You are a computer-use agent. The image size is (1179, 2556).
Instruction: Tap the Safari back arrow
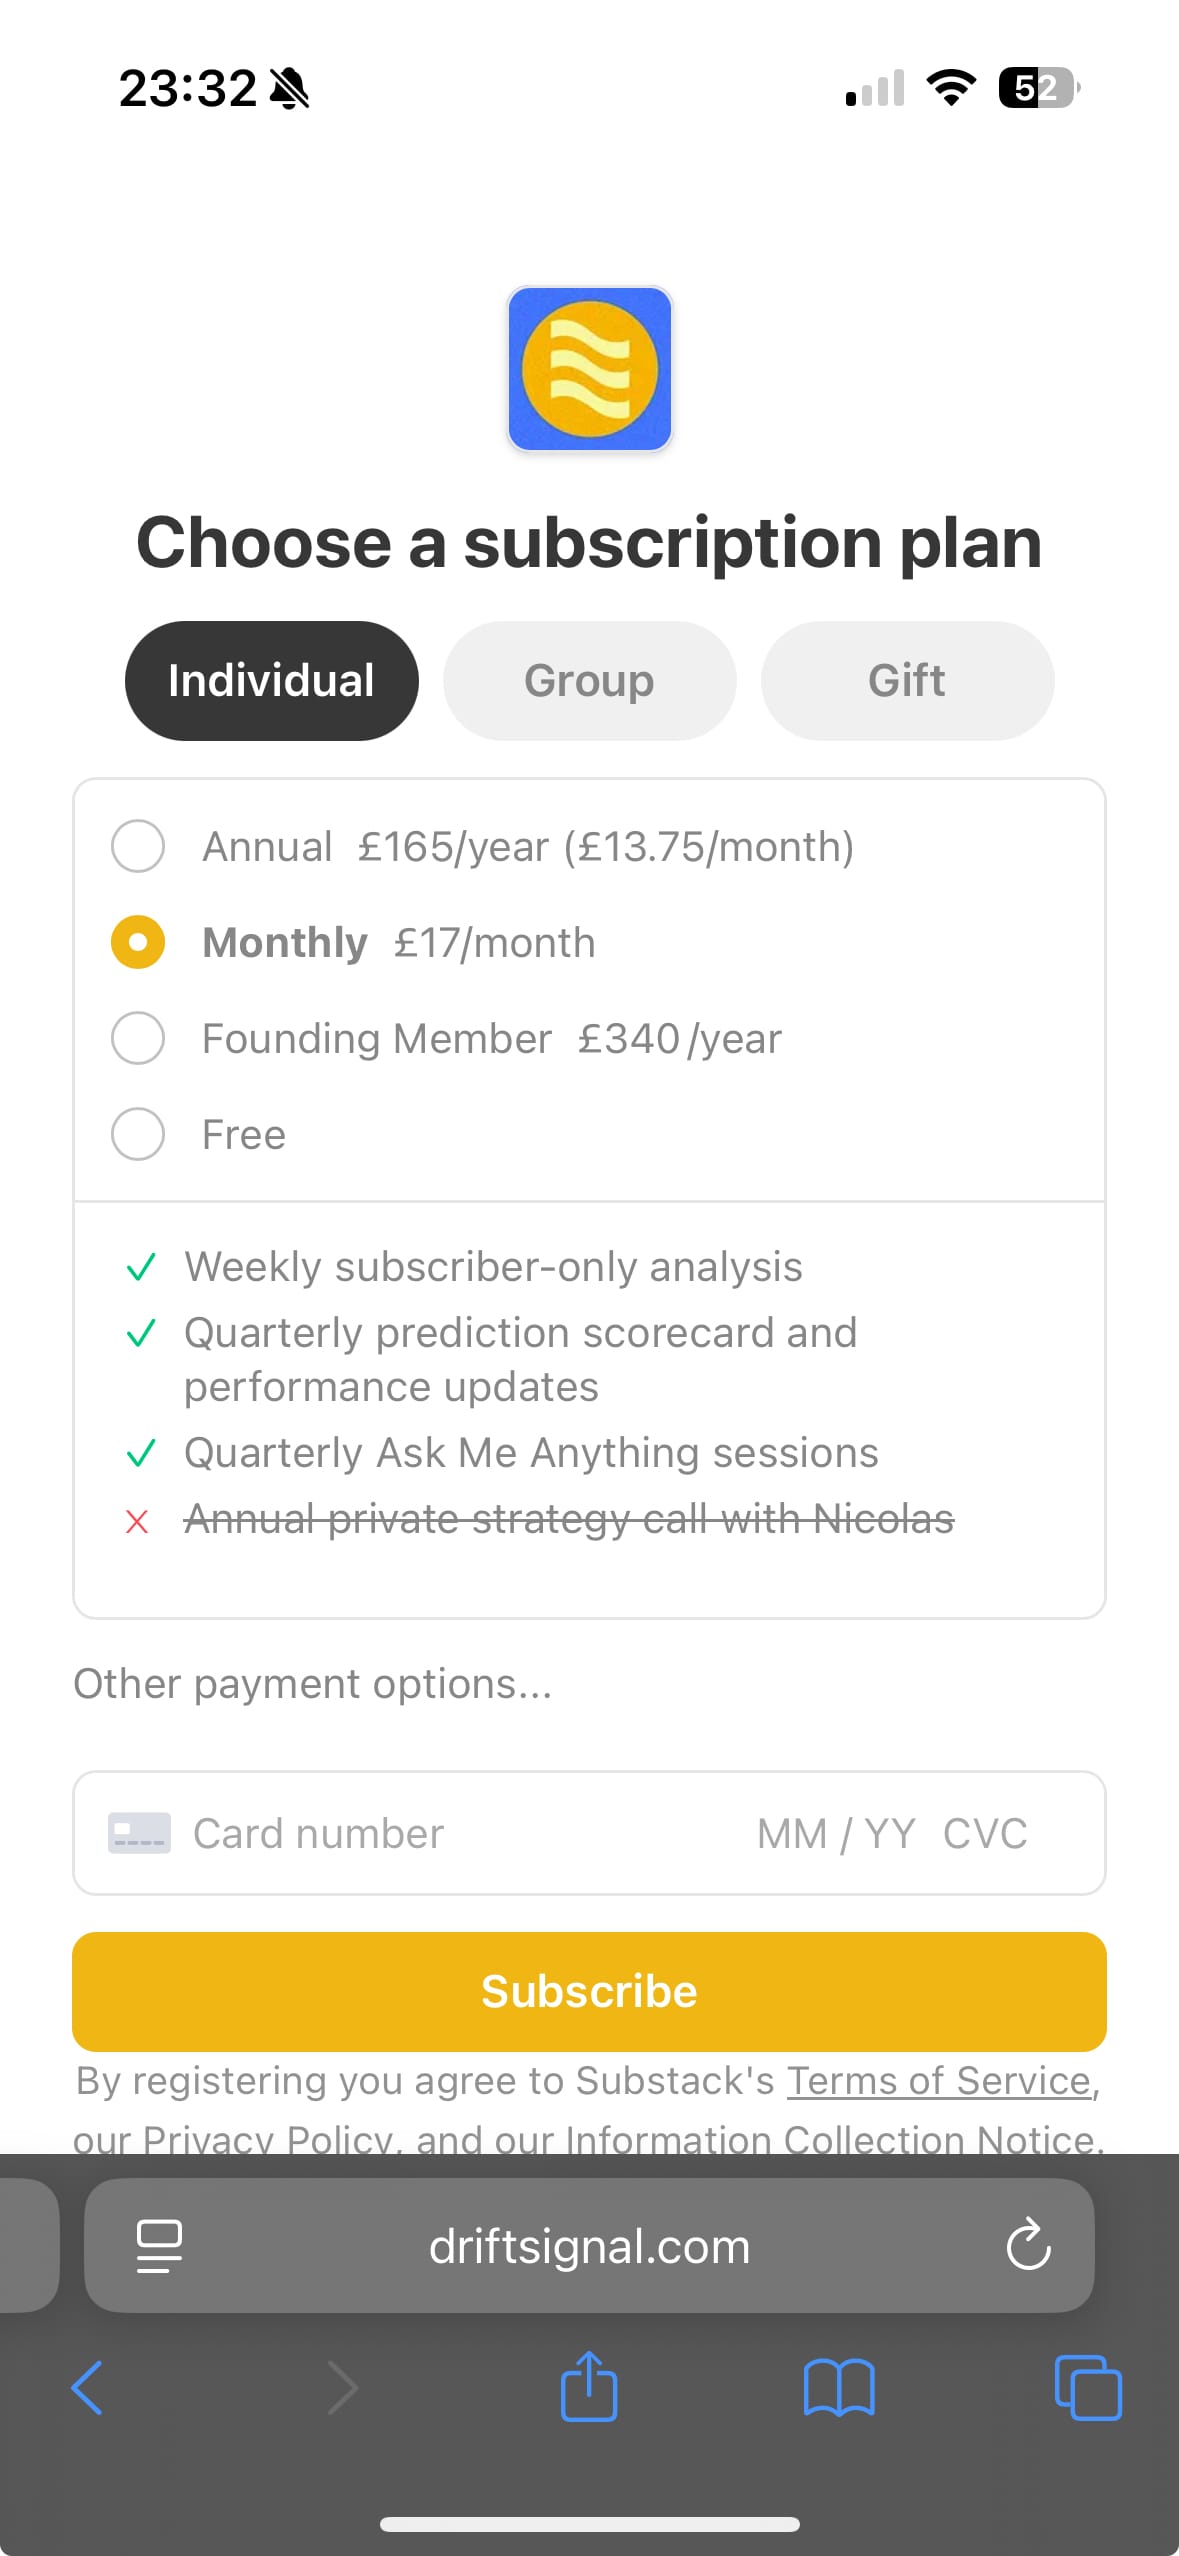tap(87, 2387)
